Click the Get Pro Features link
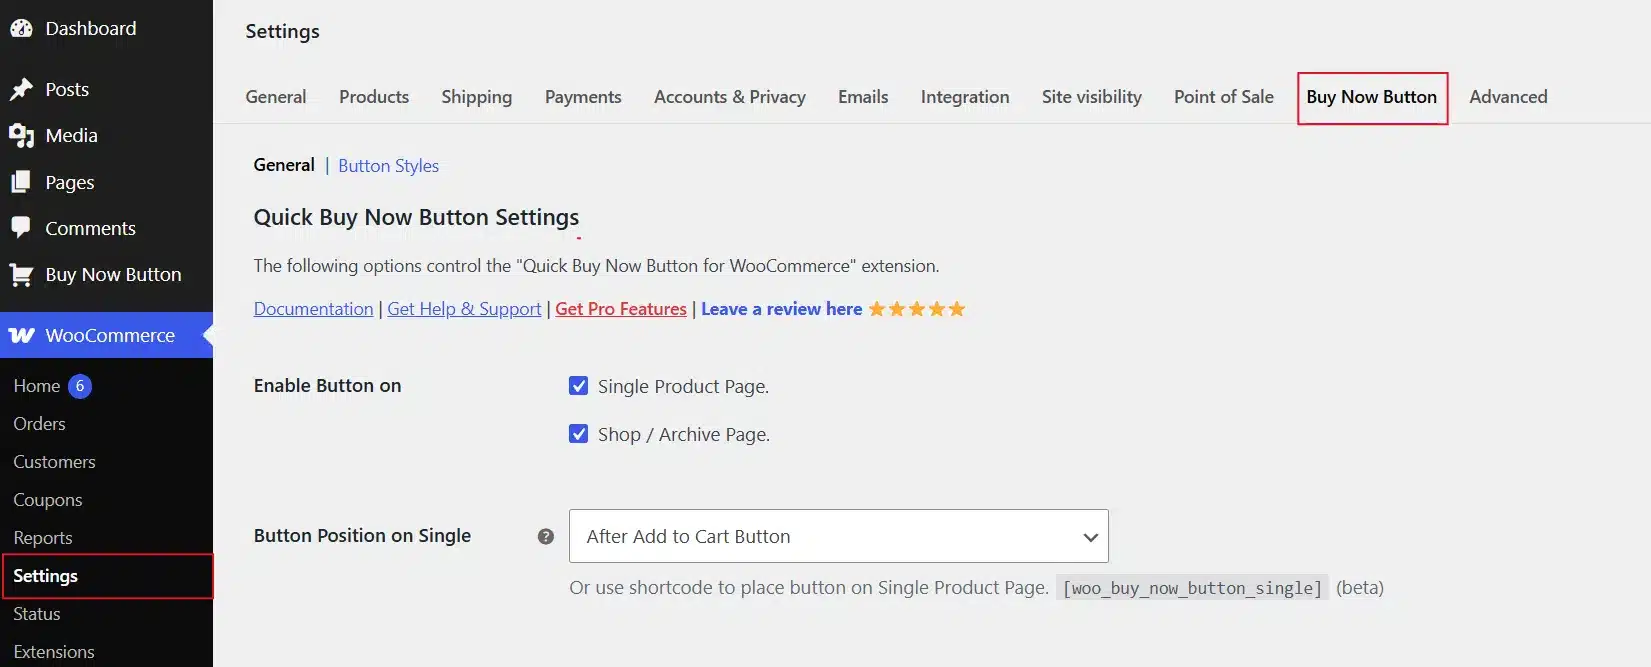 [621, 309]
